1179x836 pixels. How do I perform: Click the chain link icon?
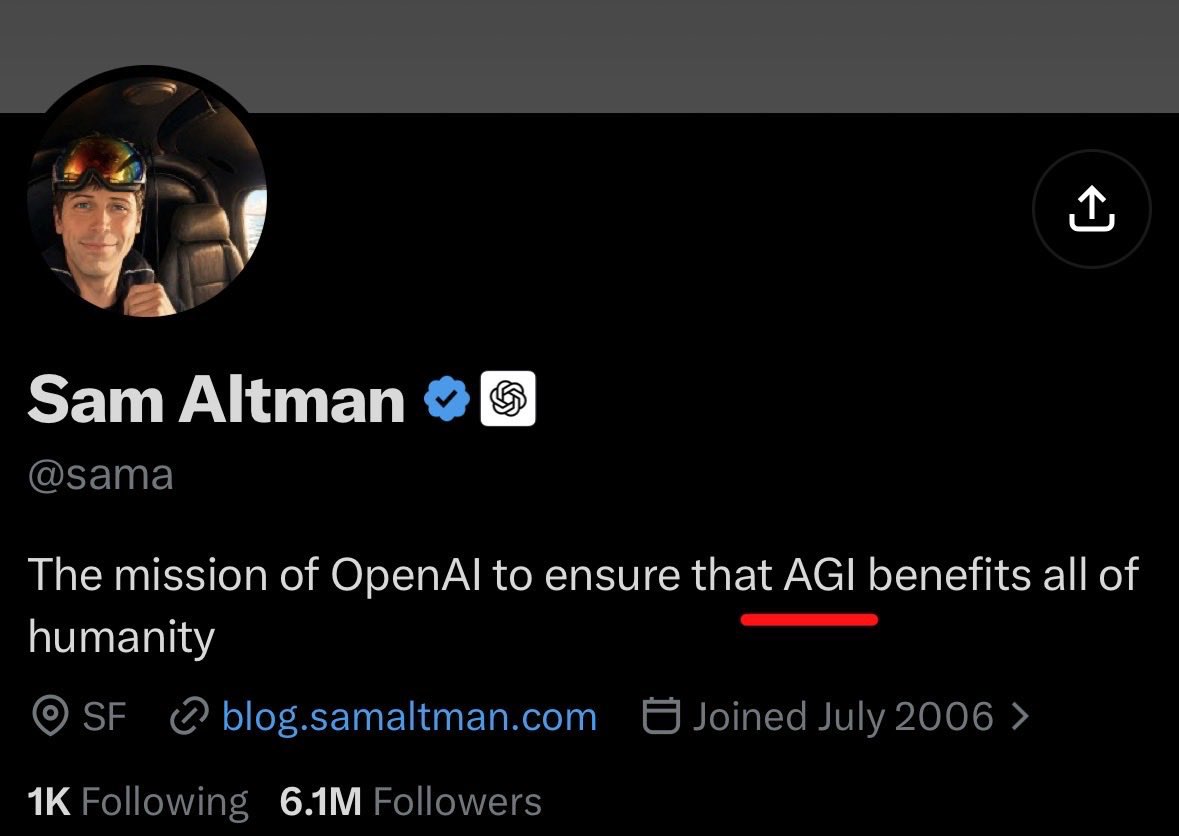point(189,716)
